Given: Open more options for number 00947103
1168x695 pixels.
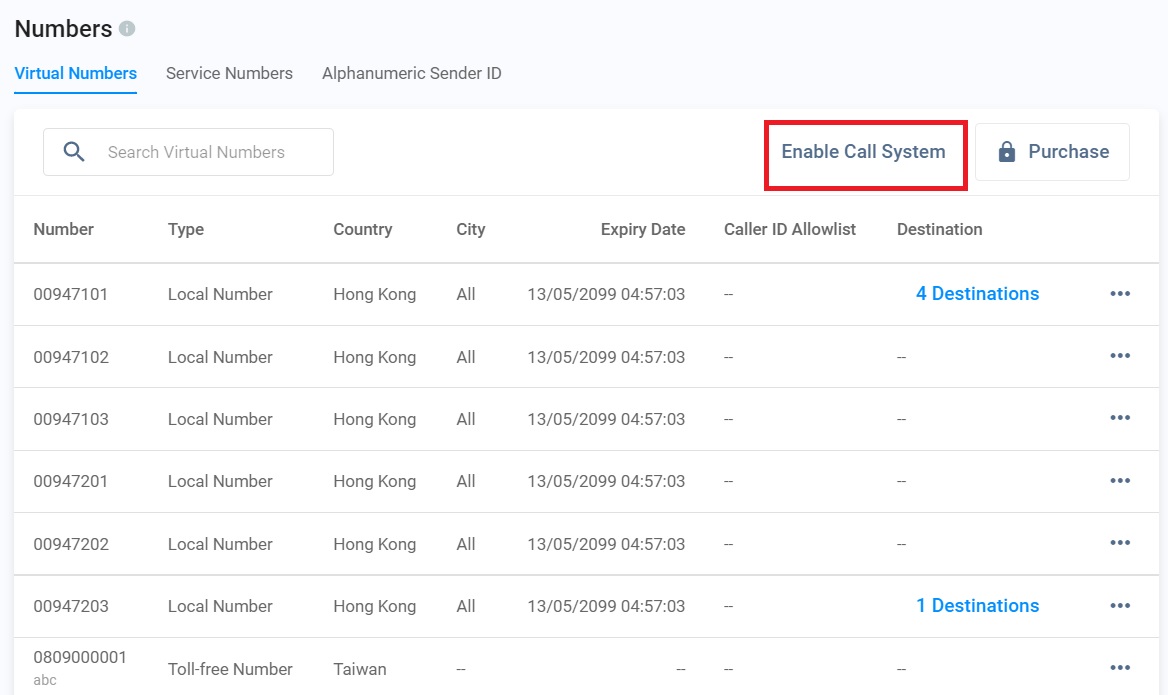Looking at the screenshot, I should [x=1120, y=419].
